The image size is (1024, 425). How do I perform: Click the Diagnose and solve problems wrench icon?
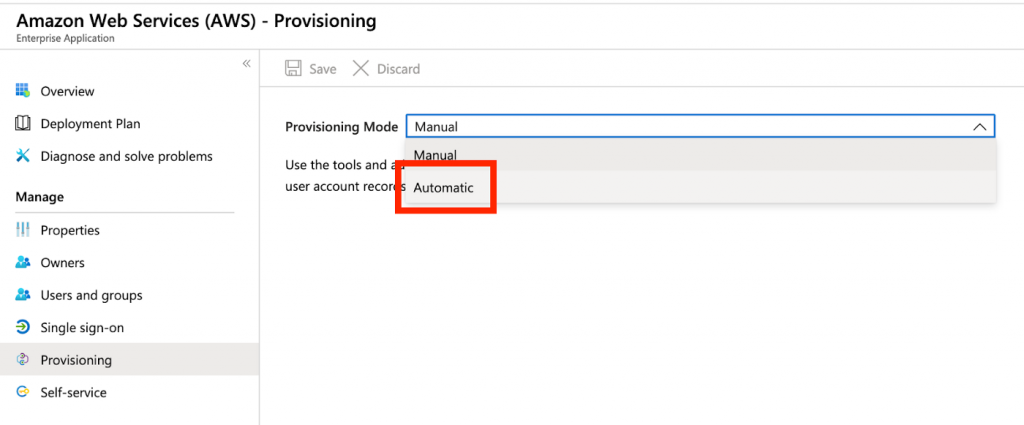(23, 156)
